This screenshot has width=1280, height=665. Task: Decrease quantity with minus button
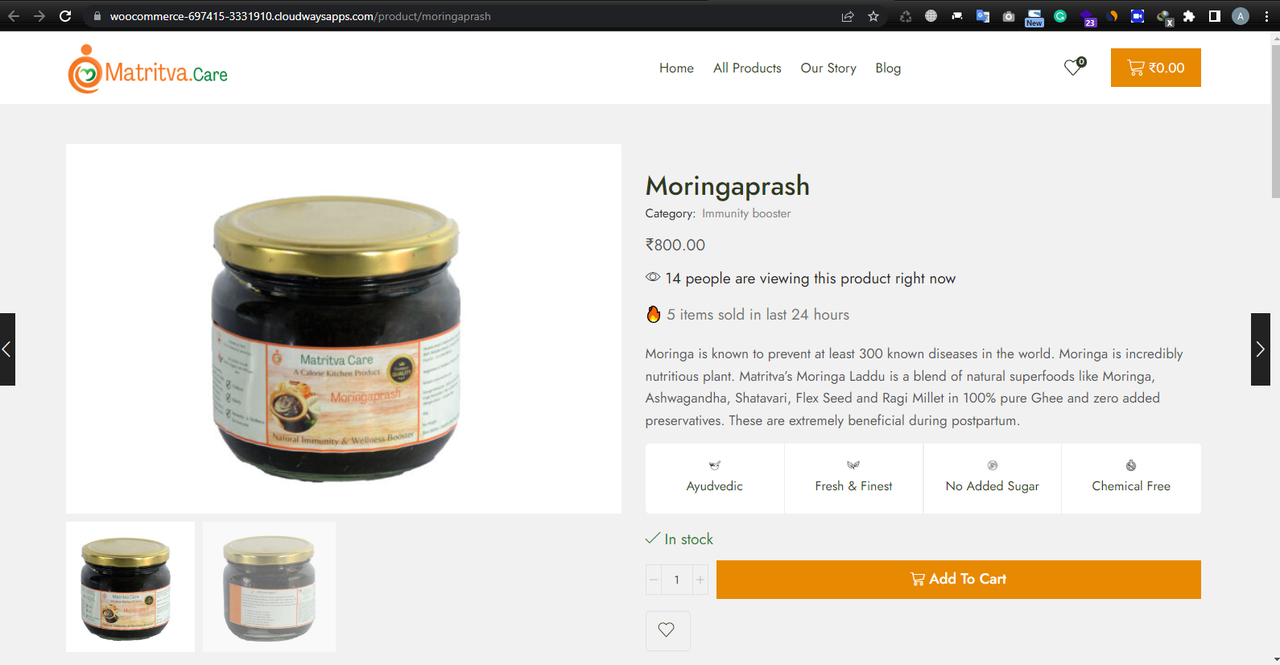[654, 579]
